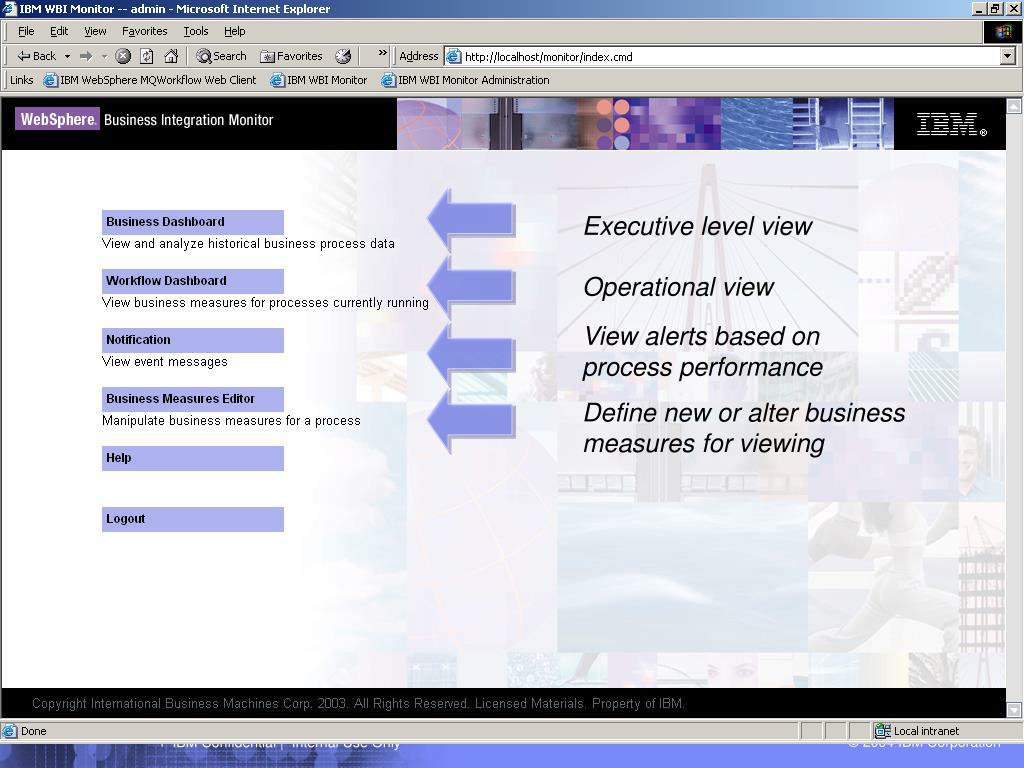Image resolution: width=1024 pixels, height=768 pixels.
Task: Open the Favorites menu
Action: coord(144,31)
